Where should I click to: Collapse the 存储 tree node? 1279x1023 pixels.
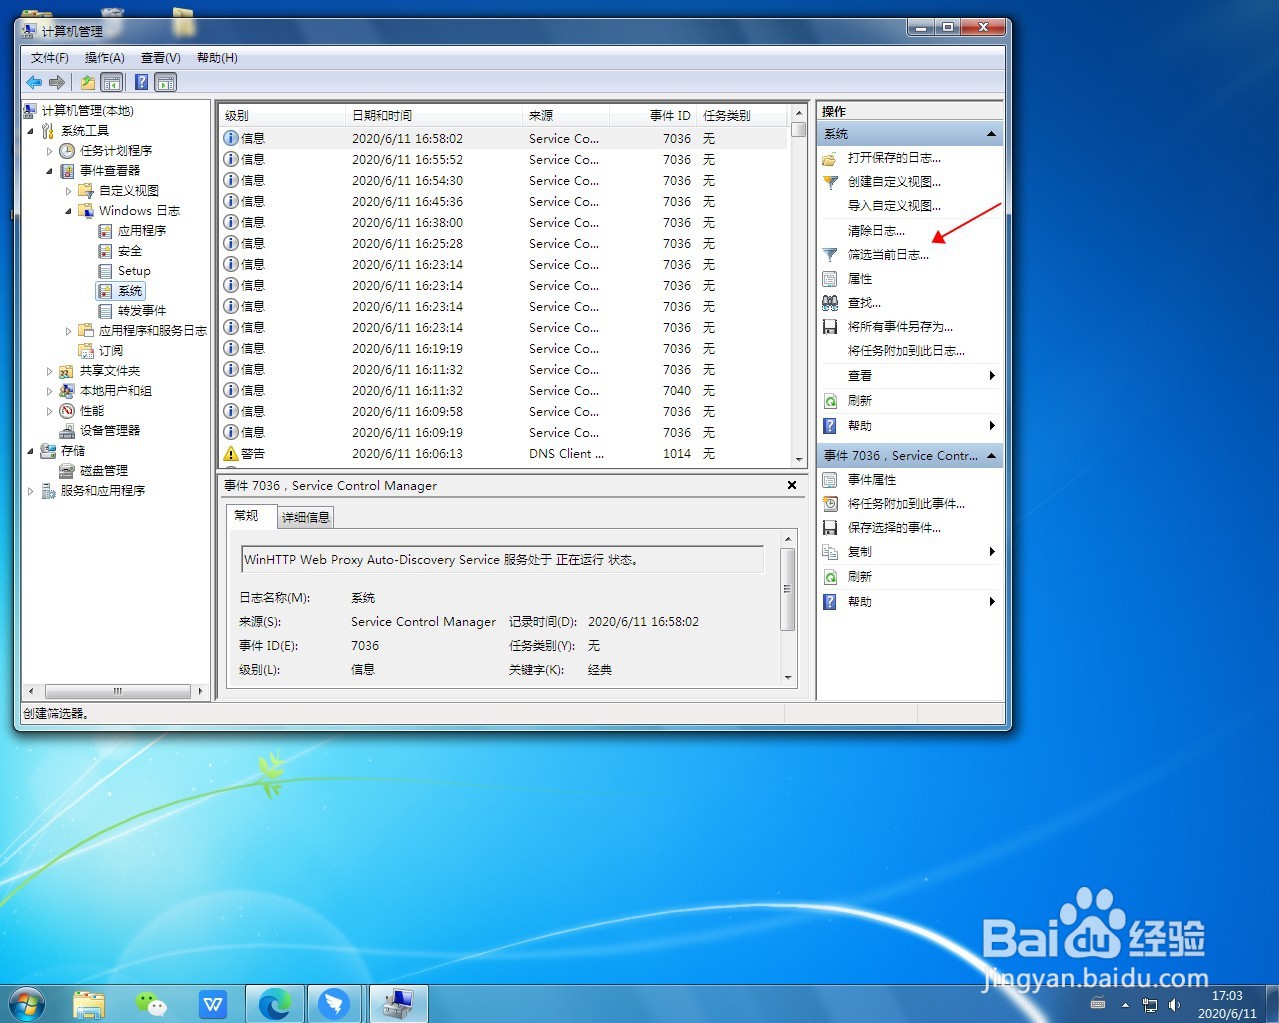tap(30, 451)
